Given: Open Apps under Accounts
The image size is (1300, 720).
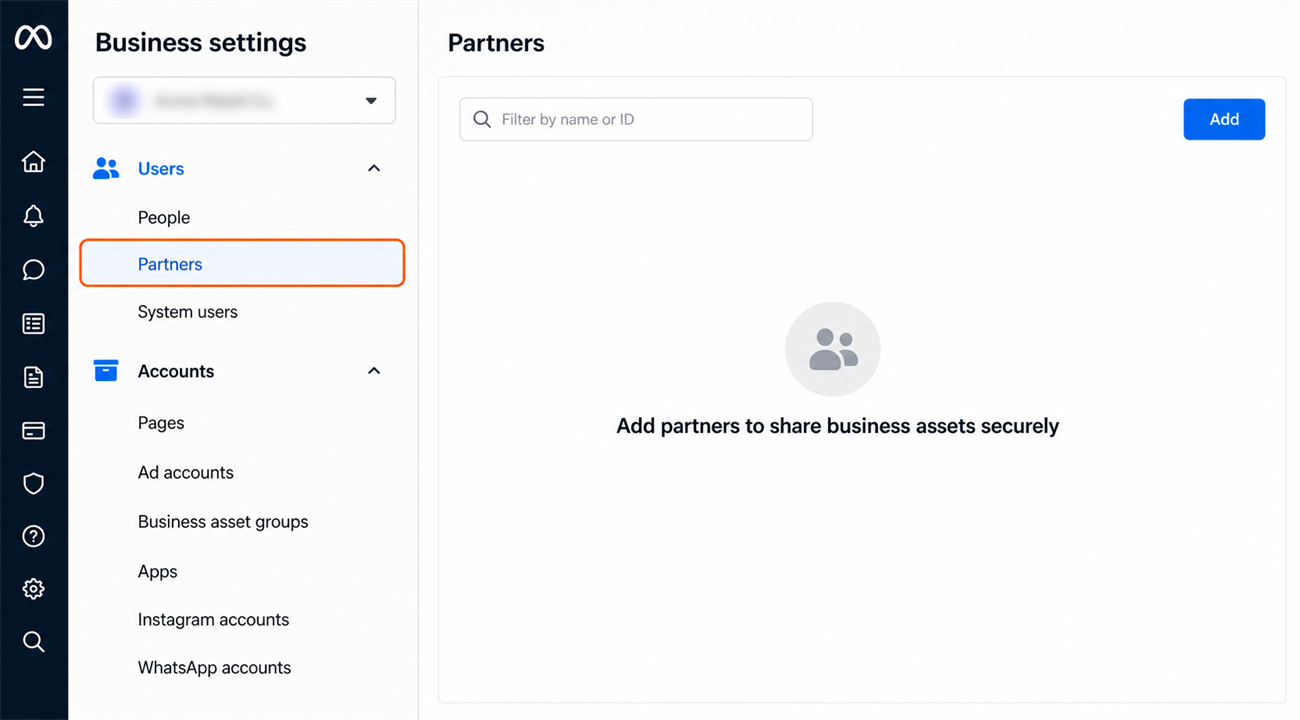Looking at the screenshot, I should [x=158, y=572].
